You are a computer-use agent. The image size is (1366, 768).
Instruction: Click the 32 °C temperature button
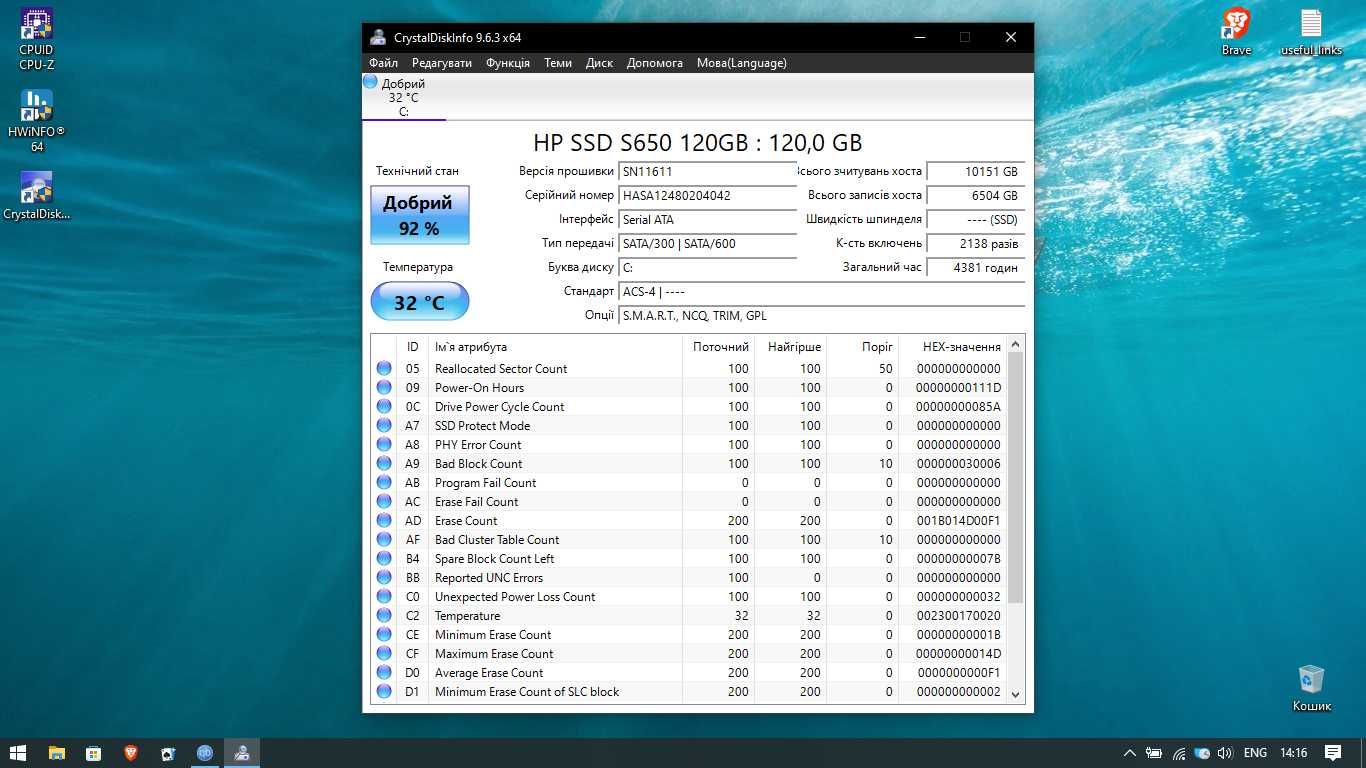(419, 301)
